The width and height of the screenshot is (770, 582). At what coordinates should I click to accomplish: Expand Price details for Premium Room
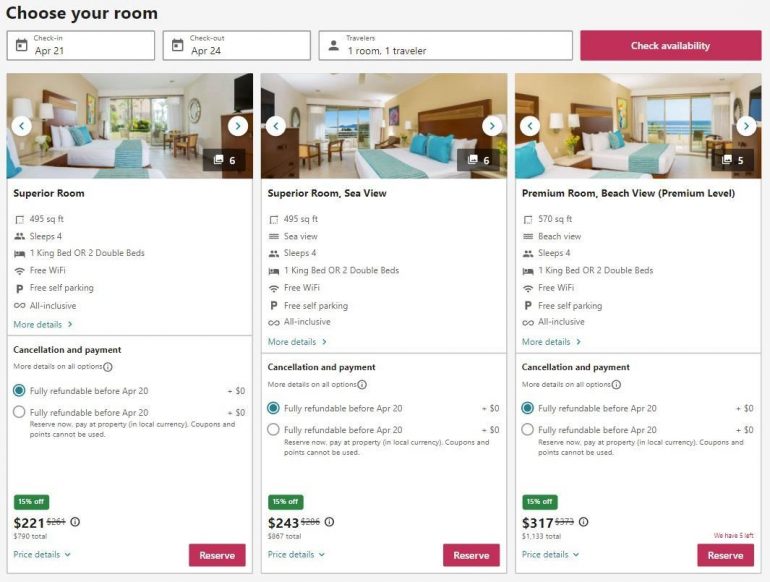point(550,554)
